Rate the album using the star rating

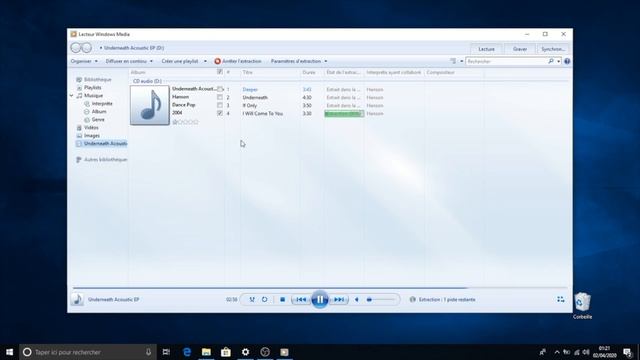(185, 122)
